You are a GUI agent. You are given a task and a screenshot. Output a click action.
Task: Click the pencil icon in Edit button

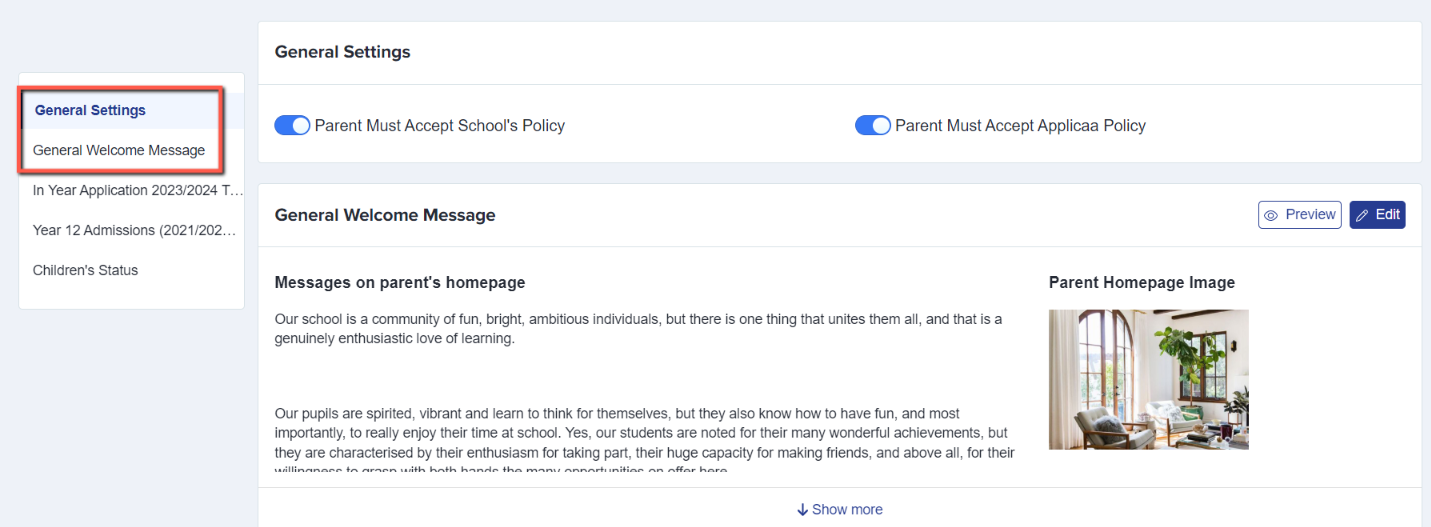[x=1362, y=215]
